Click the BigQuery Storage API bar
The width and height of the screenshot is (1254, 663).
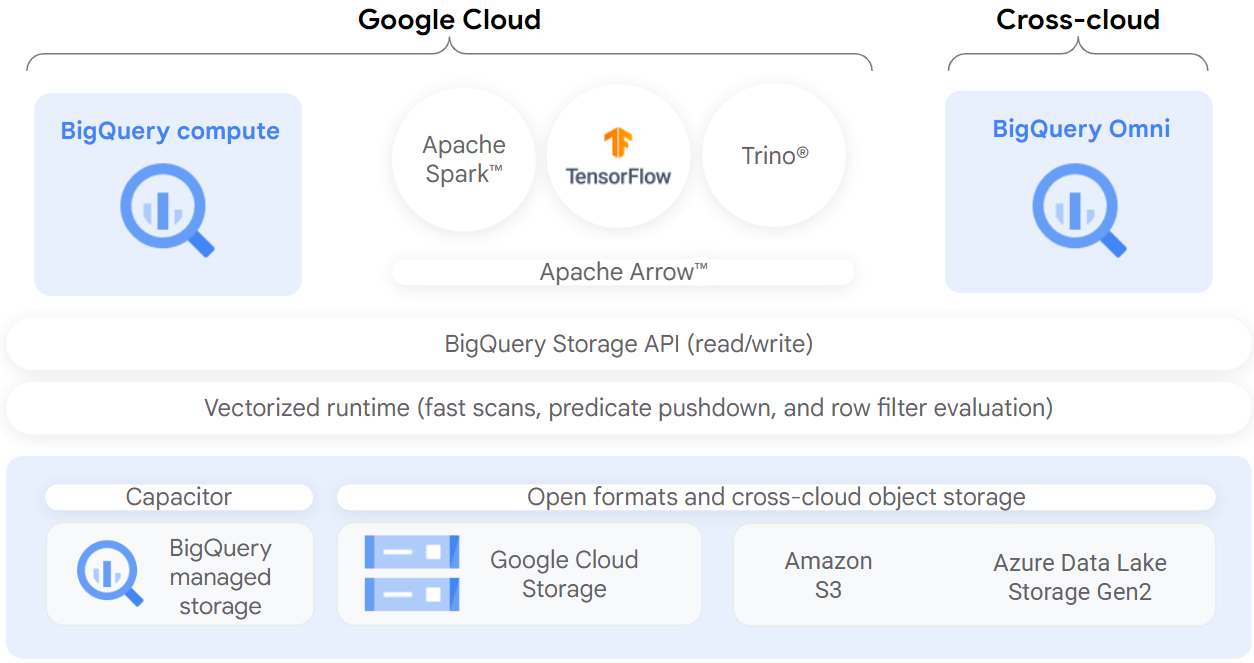[x=628, y=344]
